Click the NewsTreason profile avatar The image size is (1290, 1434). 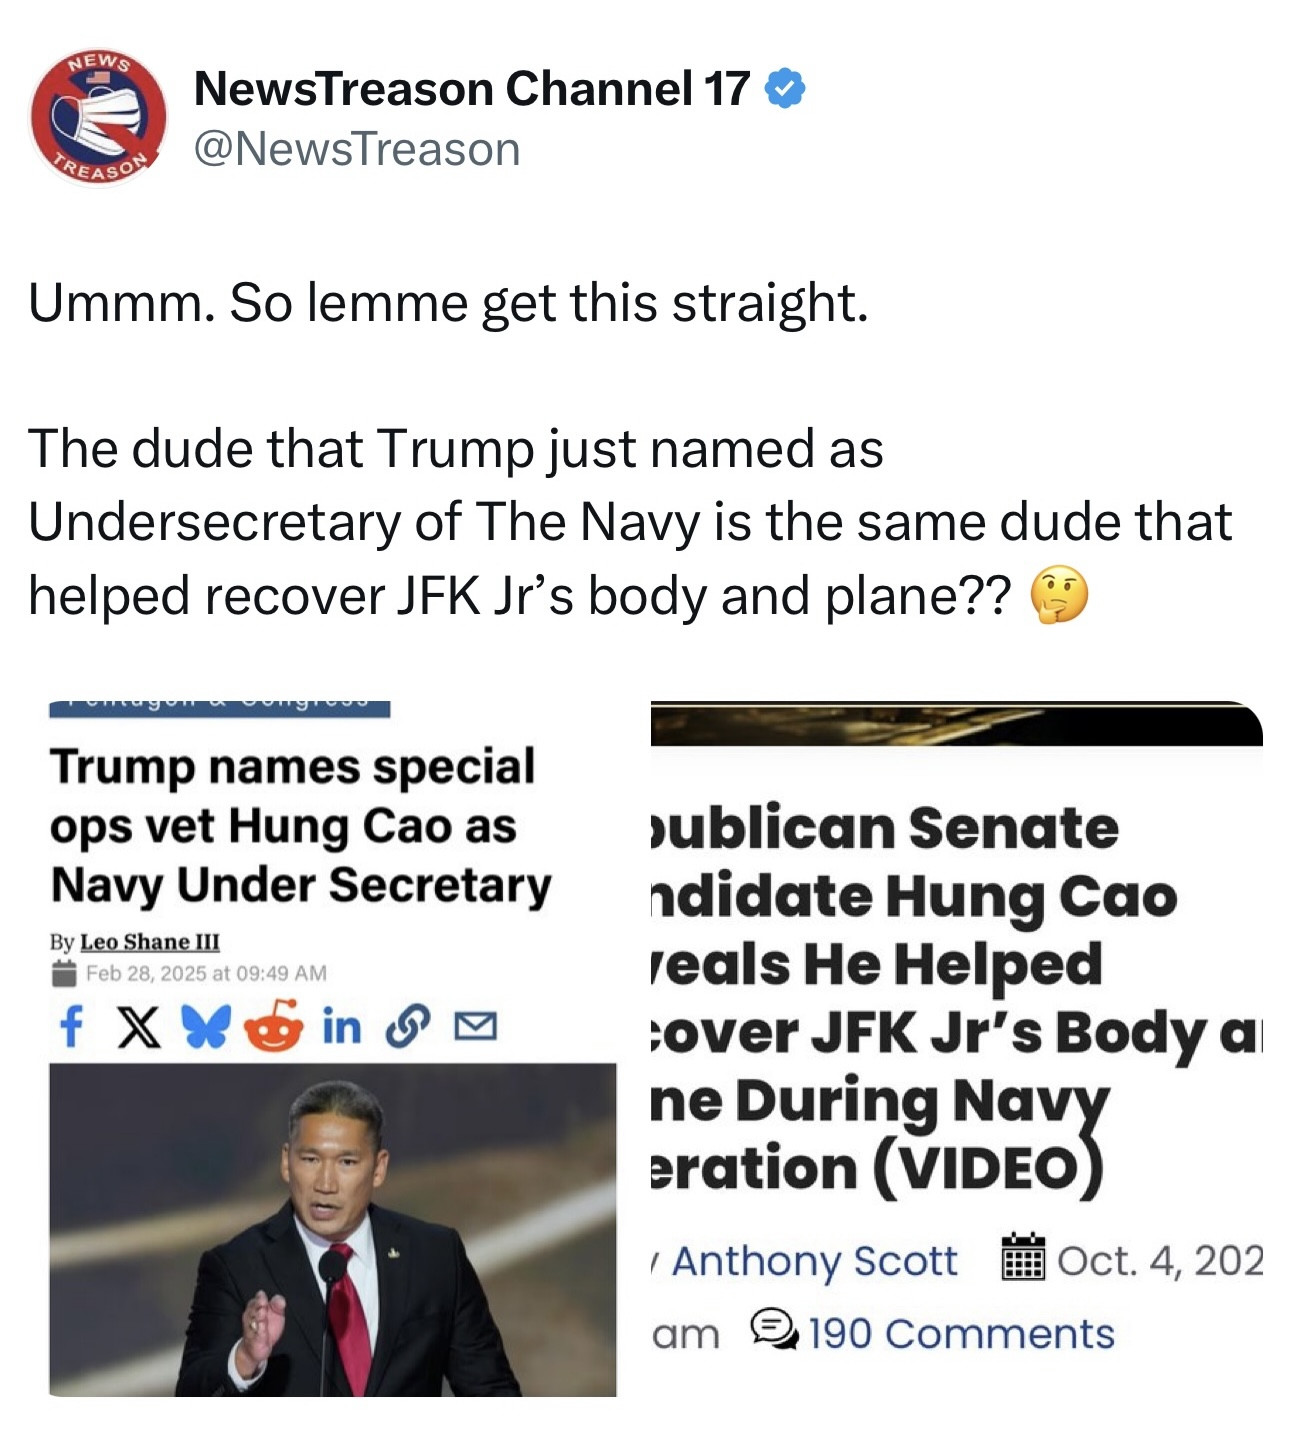[97, 118]
